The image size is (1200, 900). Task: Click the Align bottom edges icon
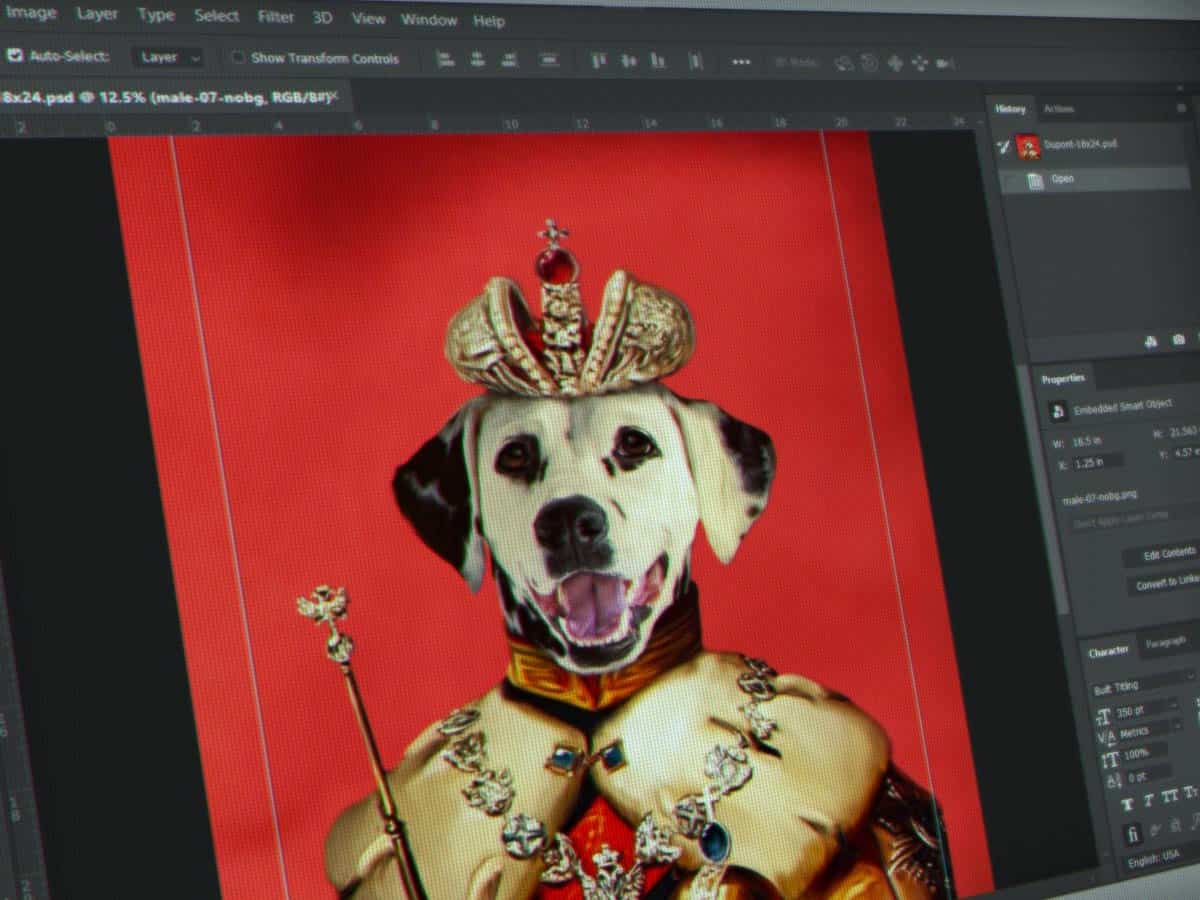coord(657,61)
